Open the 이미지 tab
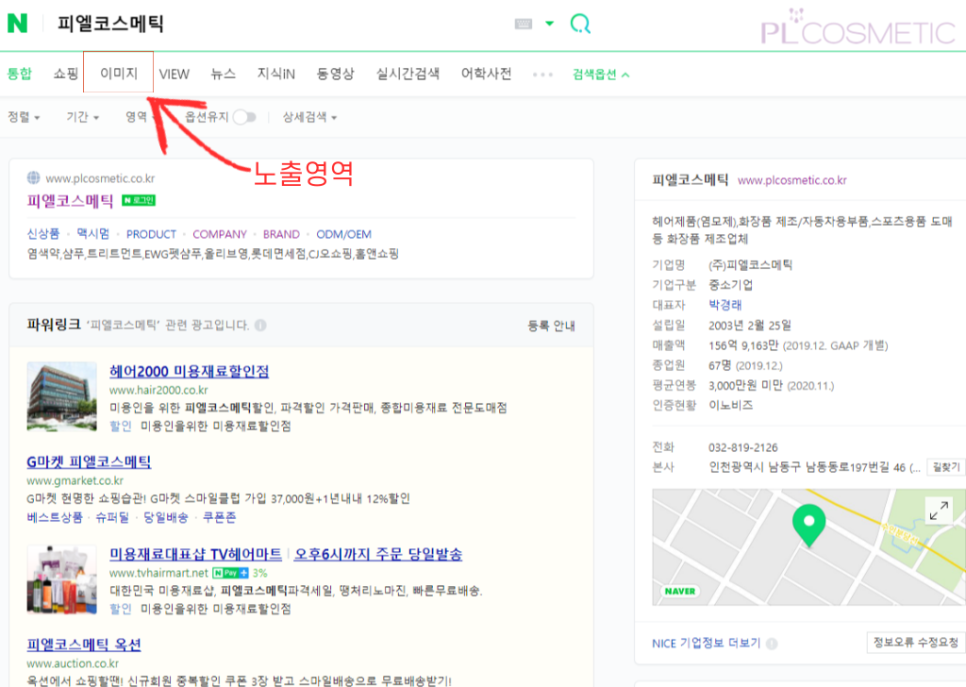Screen dimensions: 966x687 pyautogui.click(x=119, y=73)
